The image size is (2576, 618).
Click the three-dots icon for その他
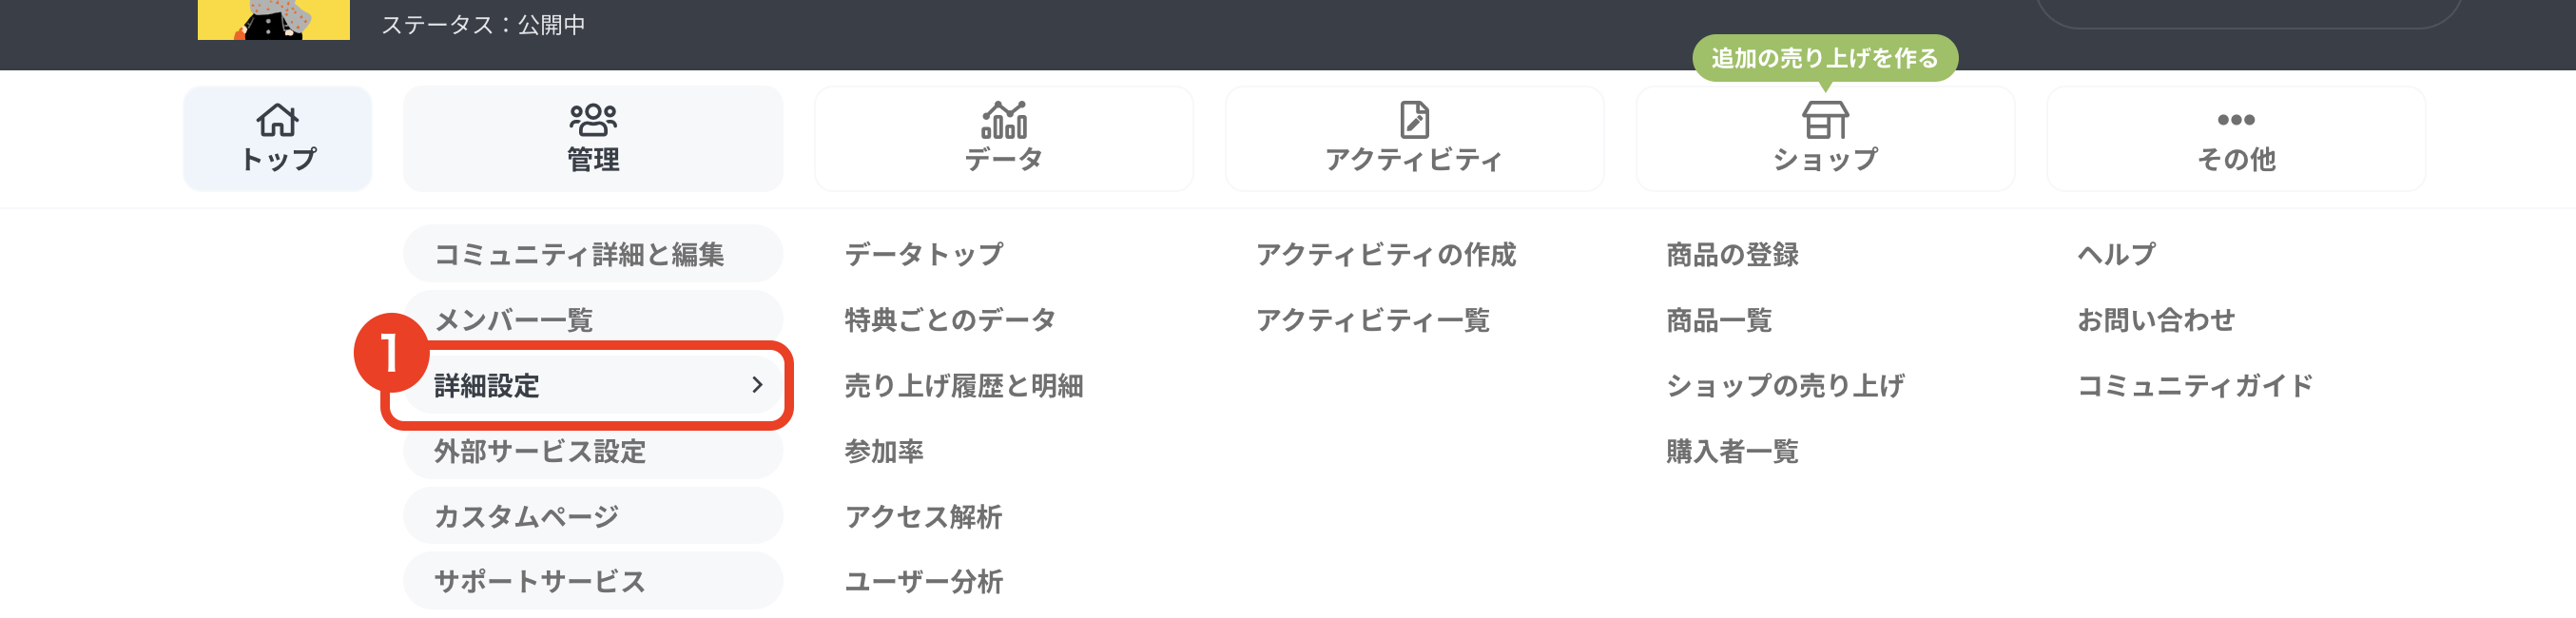[2235, 120]
